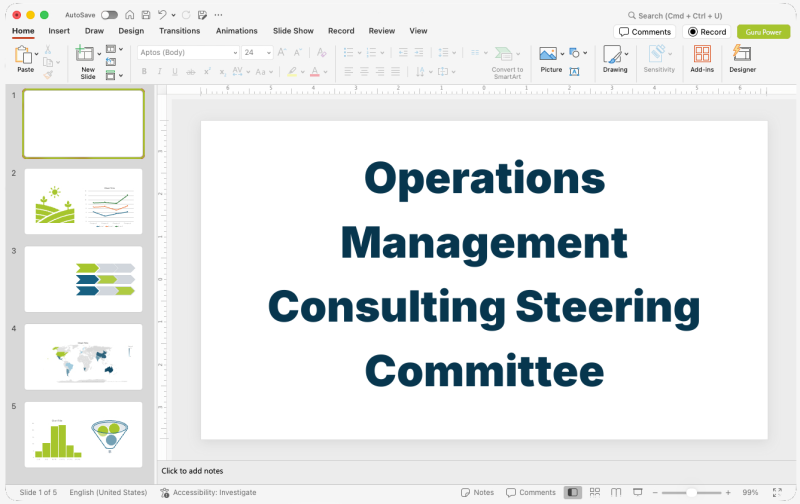The width and height of the screenshot is (800, 504).
Task: Select slide 4 thumbnail with world map
Action: pyautogui.click(x=84, y=357)
